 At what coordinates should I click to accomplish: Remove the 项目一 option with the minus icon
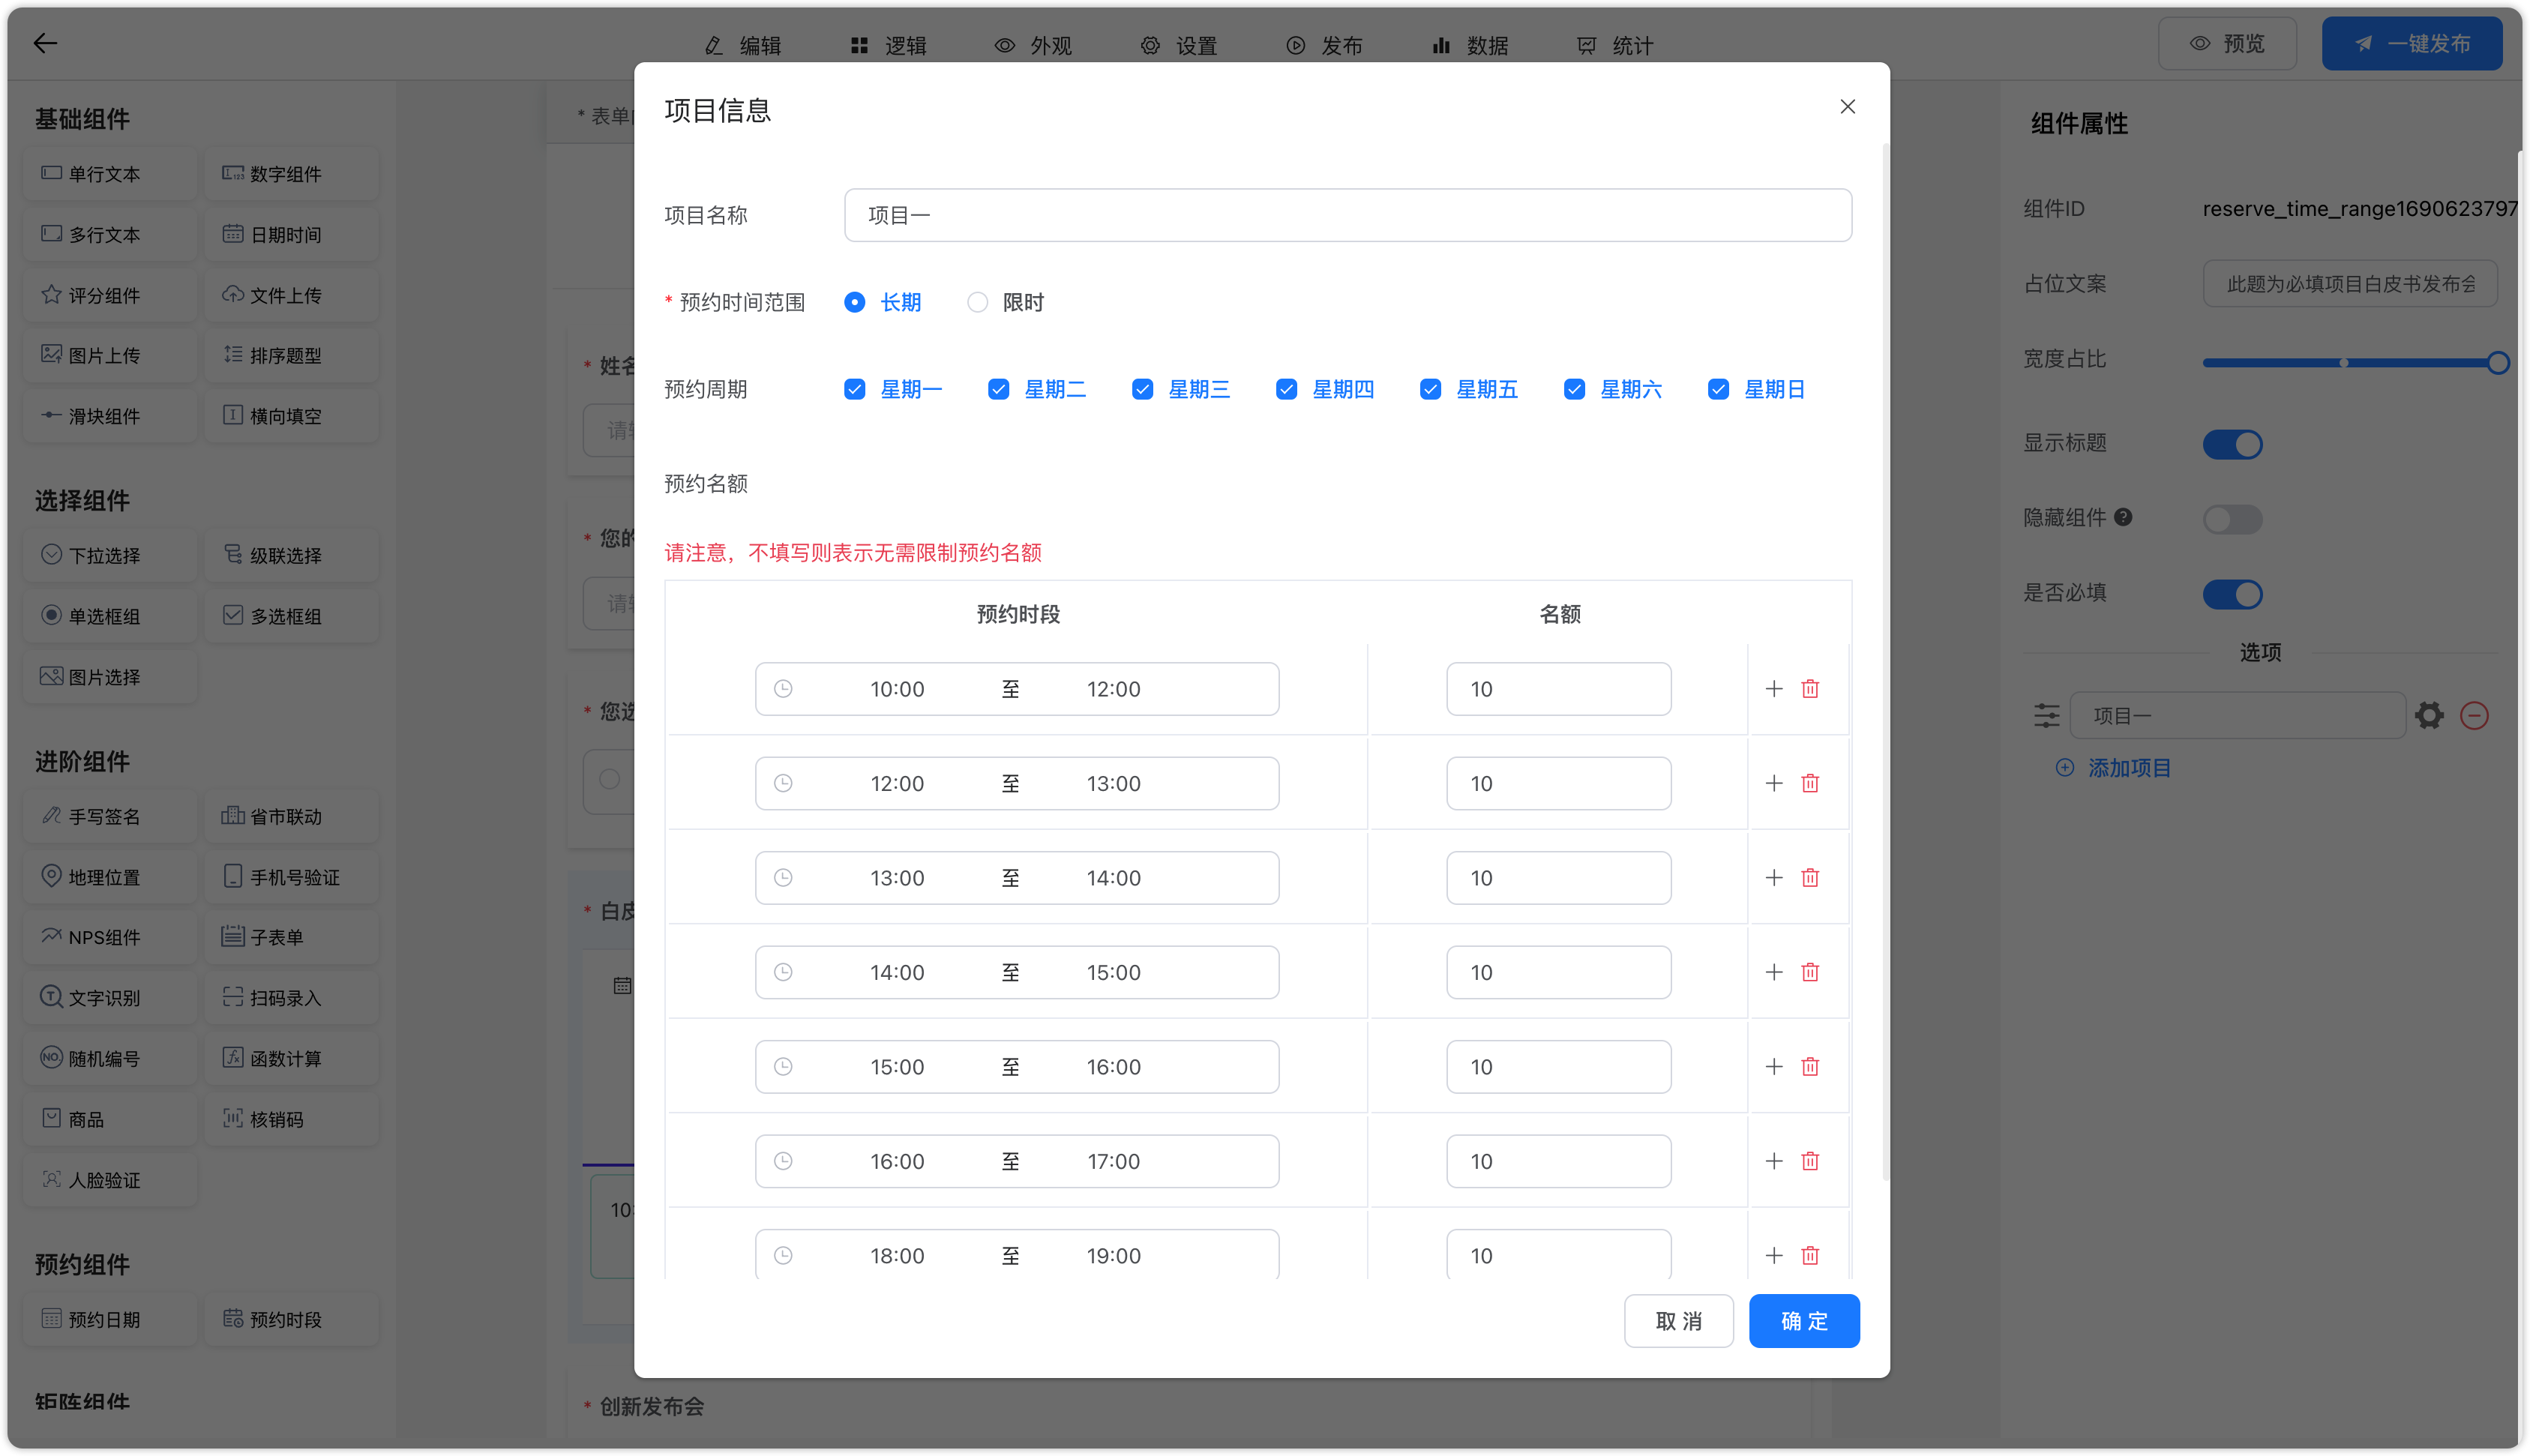pos(2474,716)
